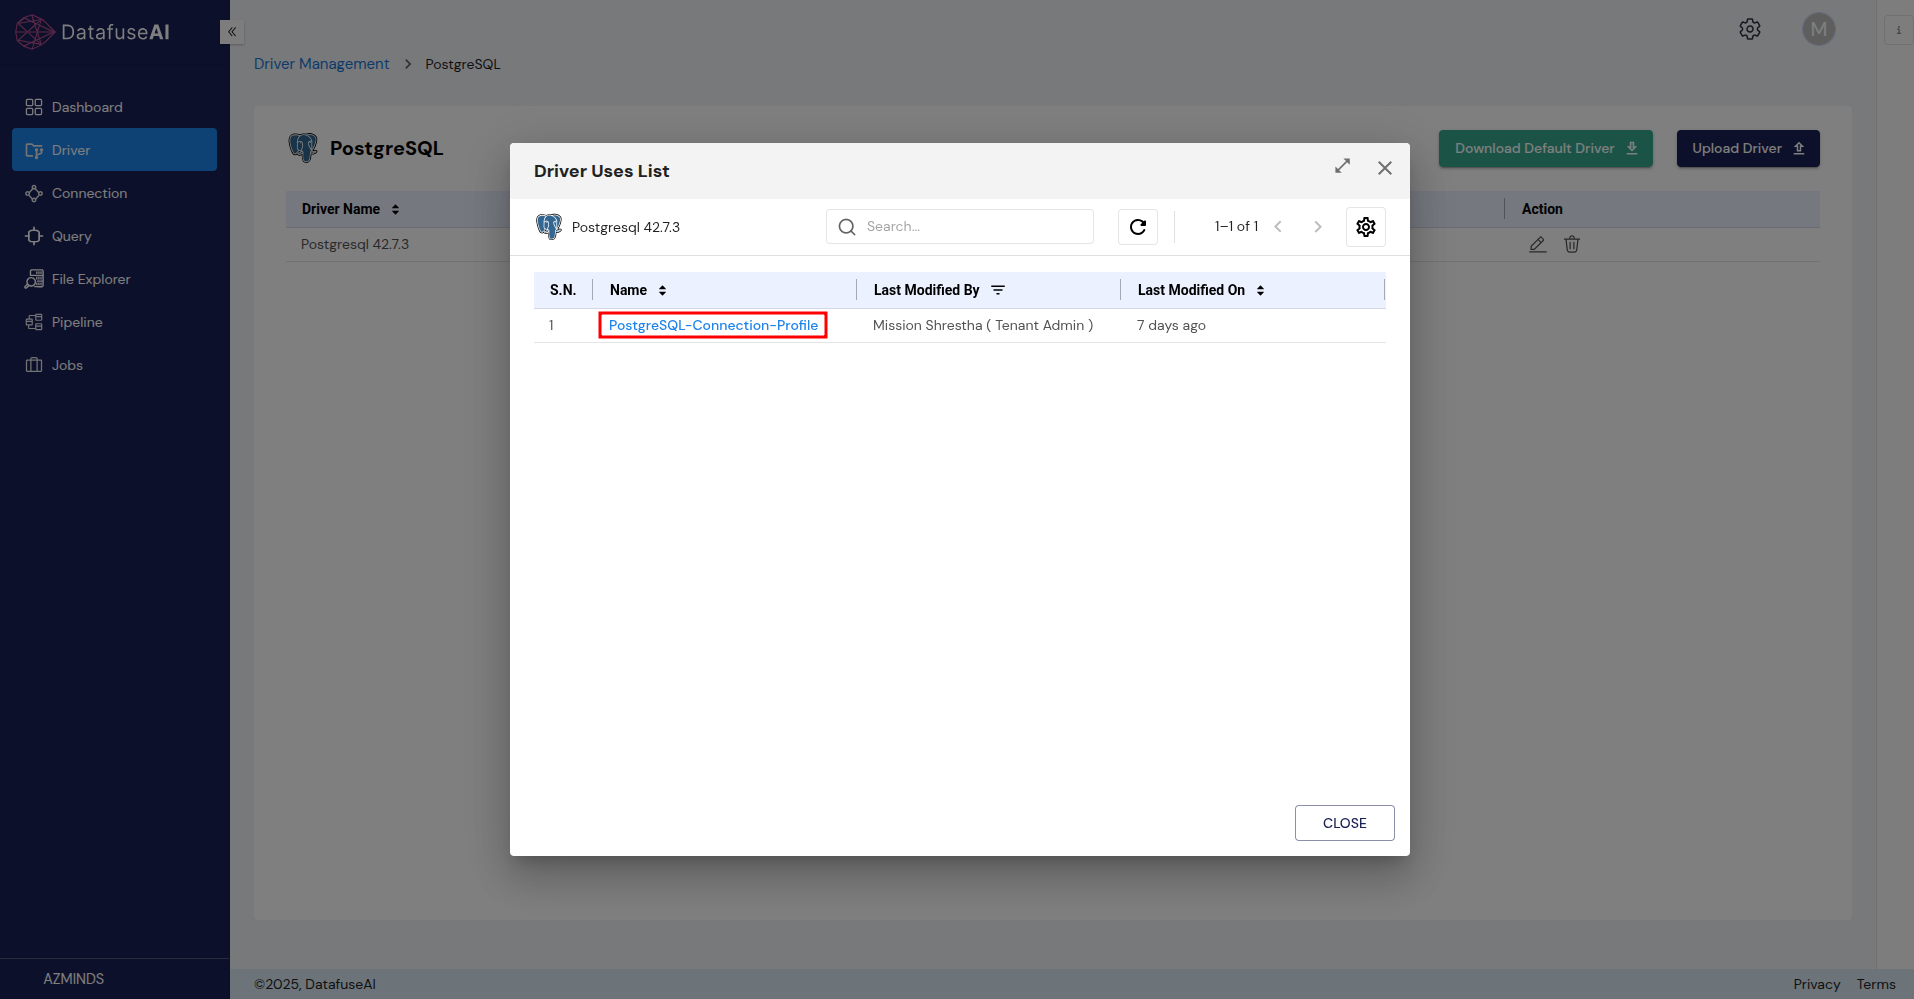Expand the Driver Uses List dialog to fullscreen
Viewport: 1914px width, 999px height.
point(1342,167)
